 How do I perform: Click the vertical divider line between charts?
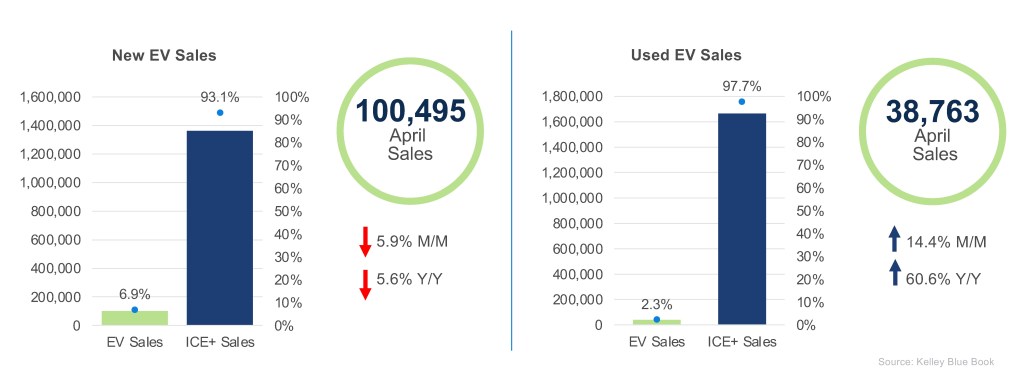click(x=512, y=189)
